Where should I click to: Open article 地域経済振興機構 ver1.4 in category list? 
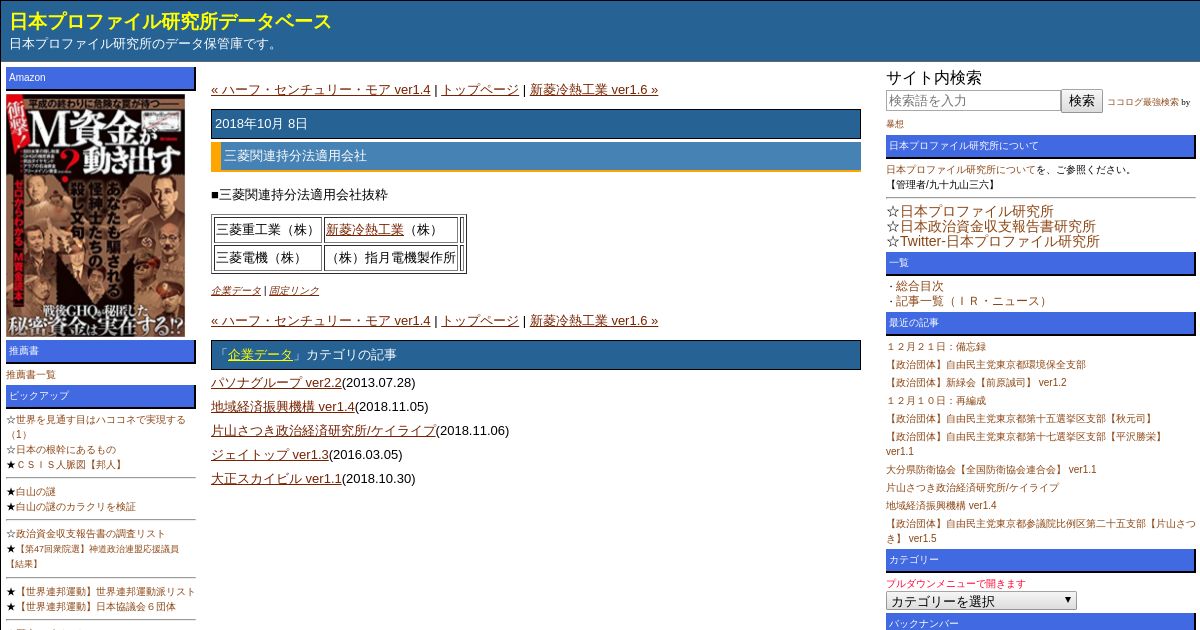tap(283, 406)
